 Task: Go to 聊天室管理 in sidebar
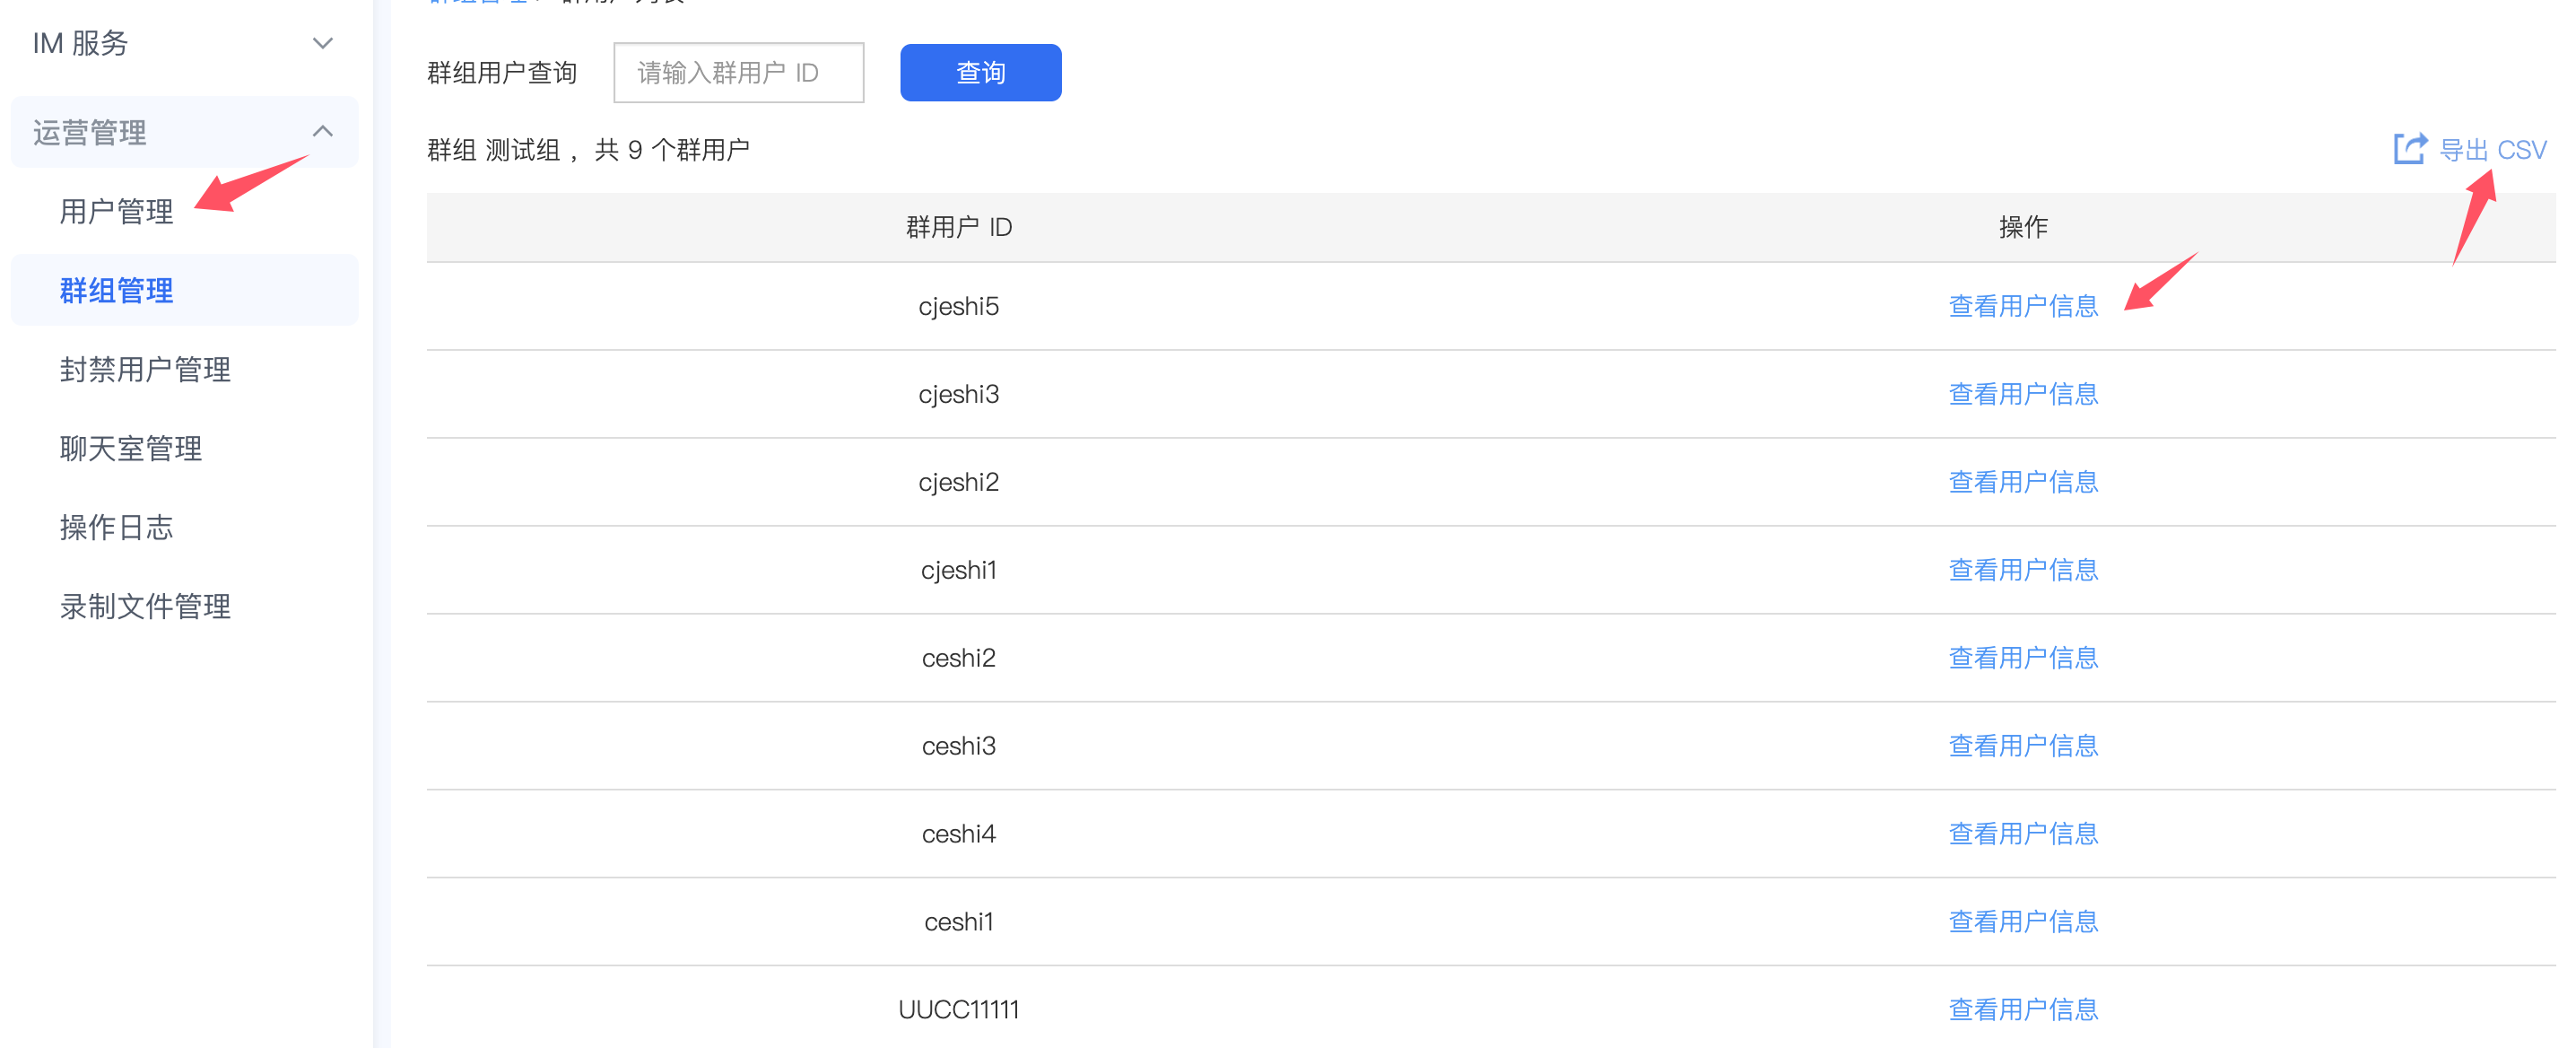click(130, 448)
